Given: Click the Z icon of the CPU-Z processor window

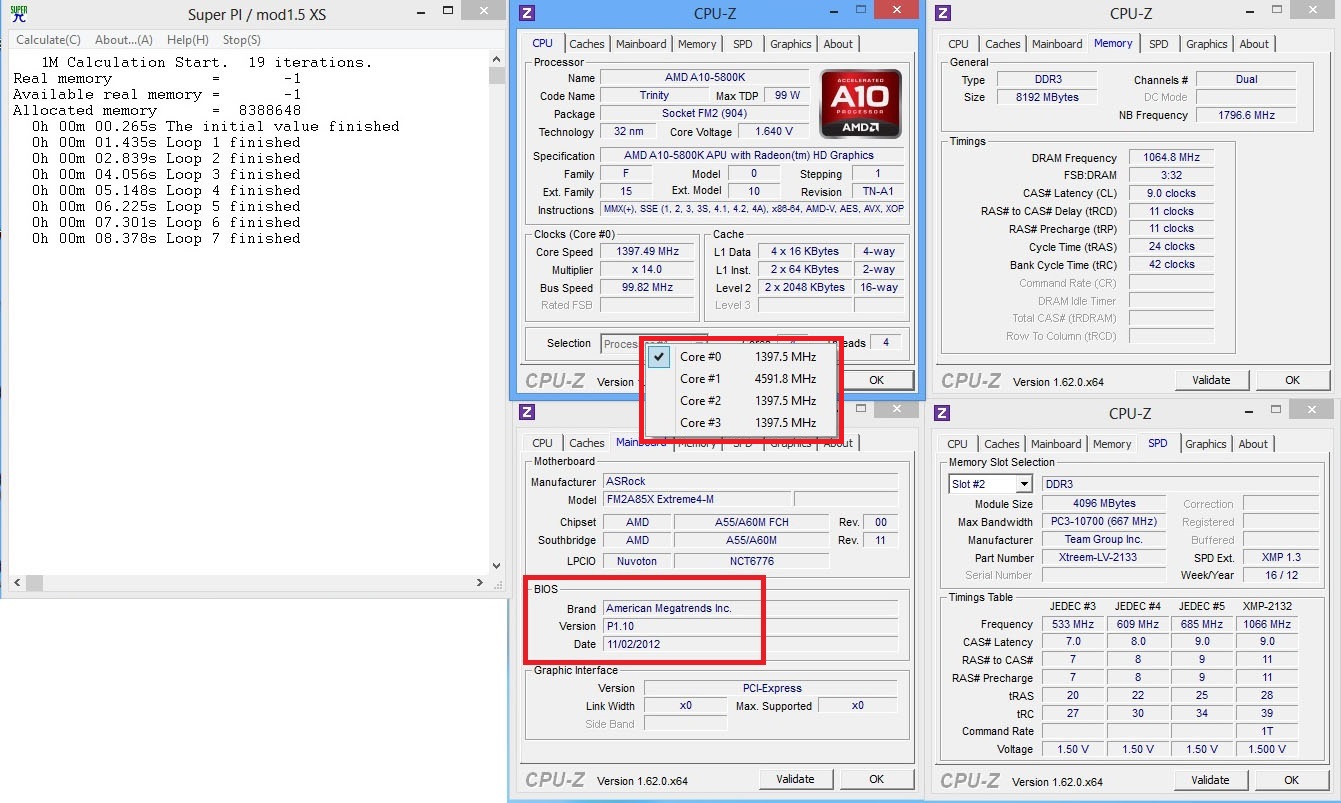Looking at the screenshot, I should (x=528, y=13).
